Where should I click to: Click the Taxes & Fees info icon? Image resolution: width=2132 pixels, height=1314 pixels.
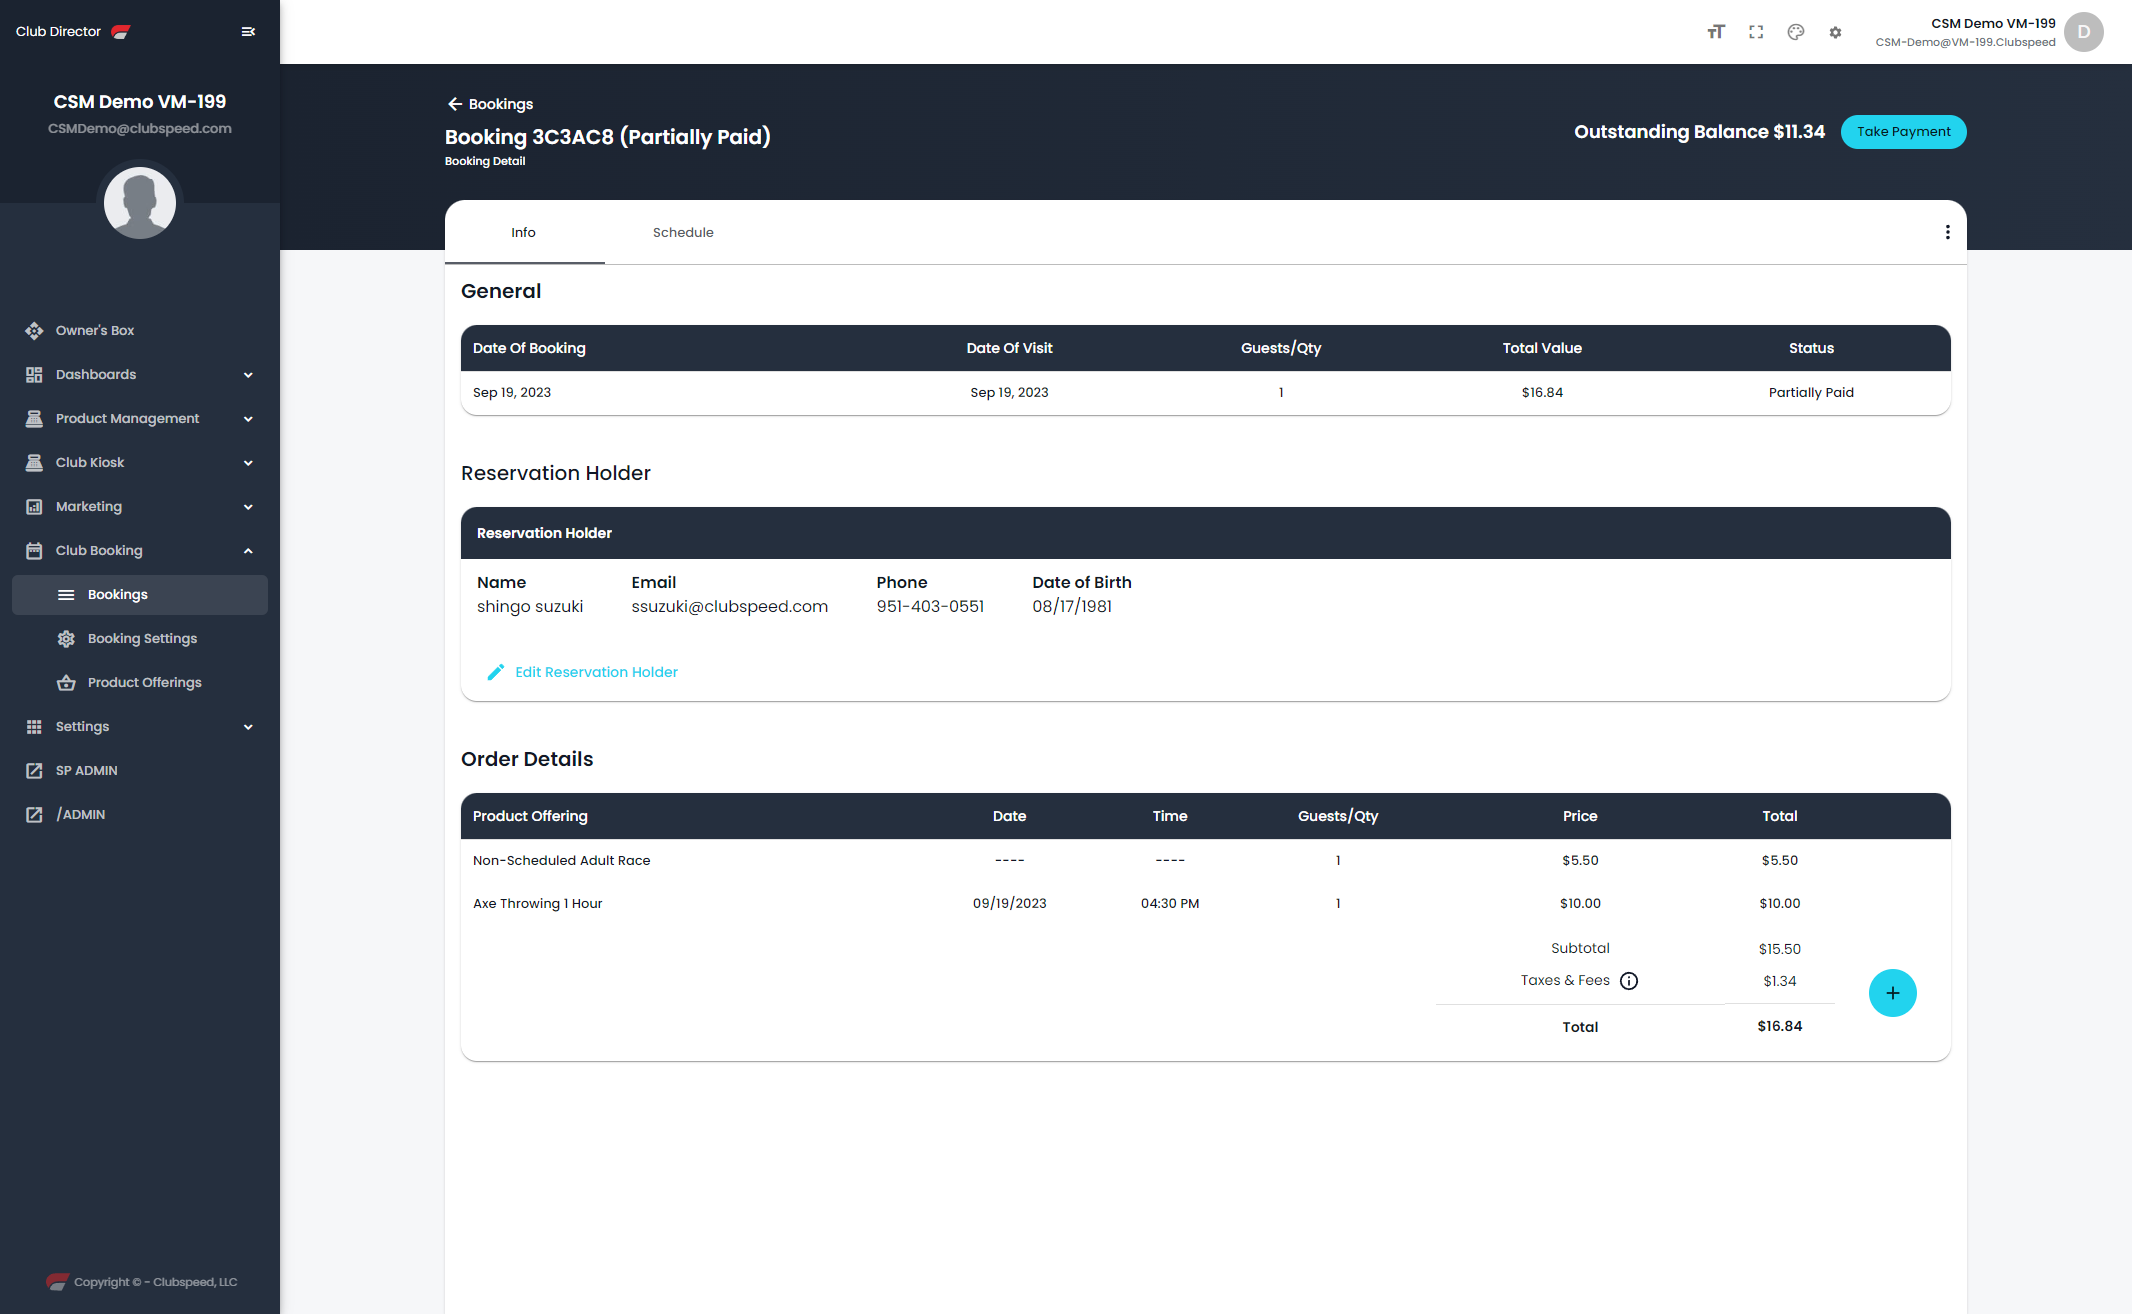click(1629, 981)
